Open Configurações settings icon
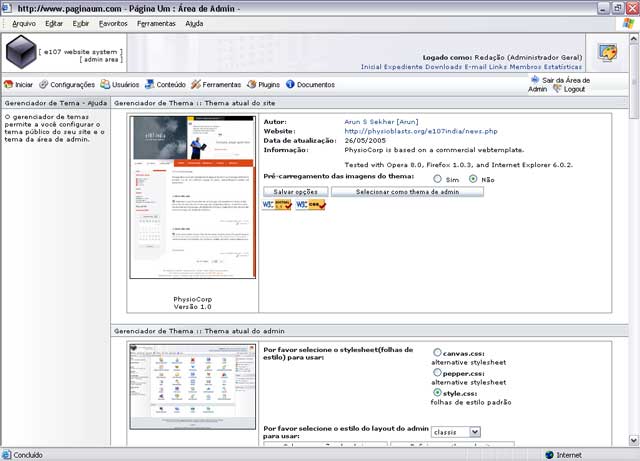 point(43,84)
